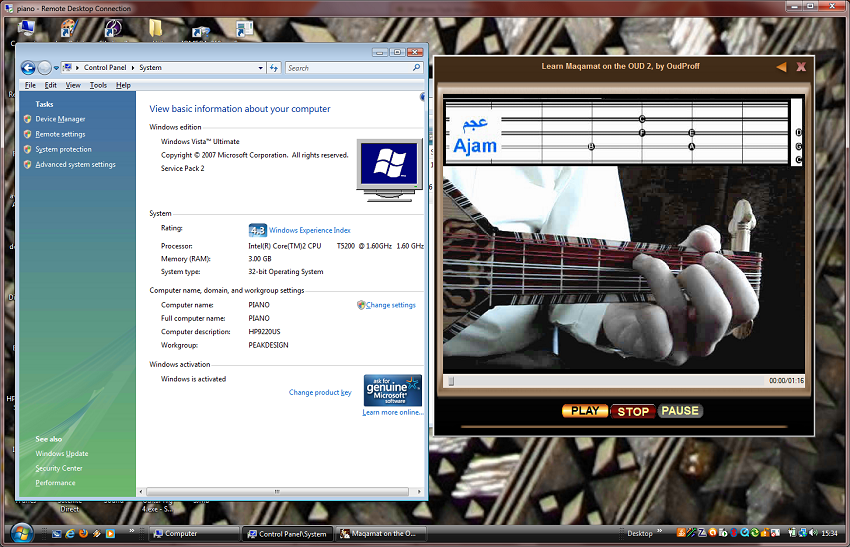Open the recent pages dropdown next to Forward
The image size is (850, 547).
[56, 68]
